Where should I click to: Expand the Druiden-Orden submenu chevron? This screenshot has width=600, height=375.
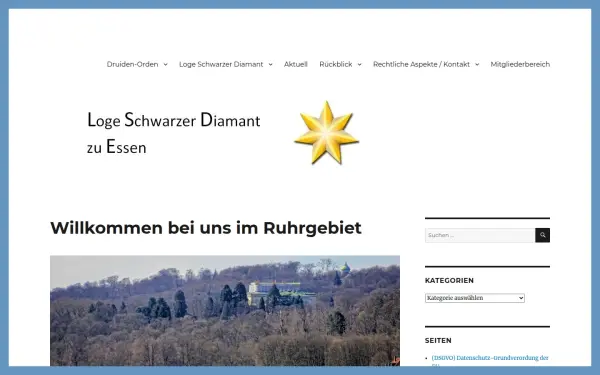[165, 65]
